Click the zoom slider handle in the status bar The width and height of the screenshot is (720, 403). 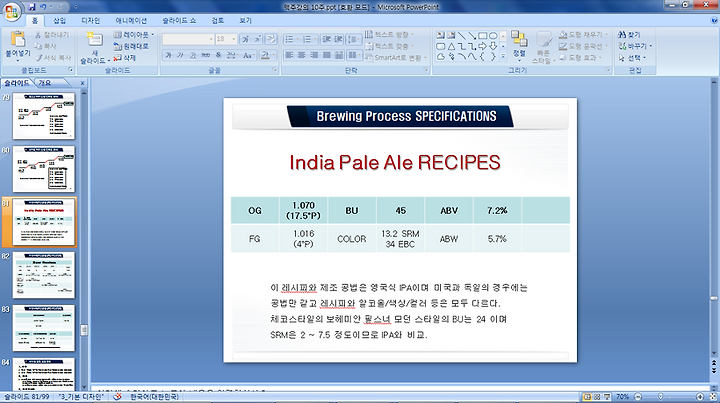point(660,397)
